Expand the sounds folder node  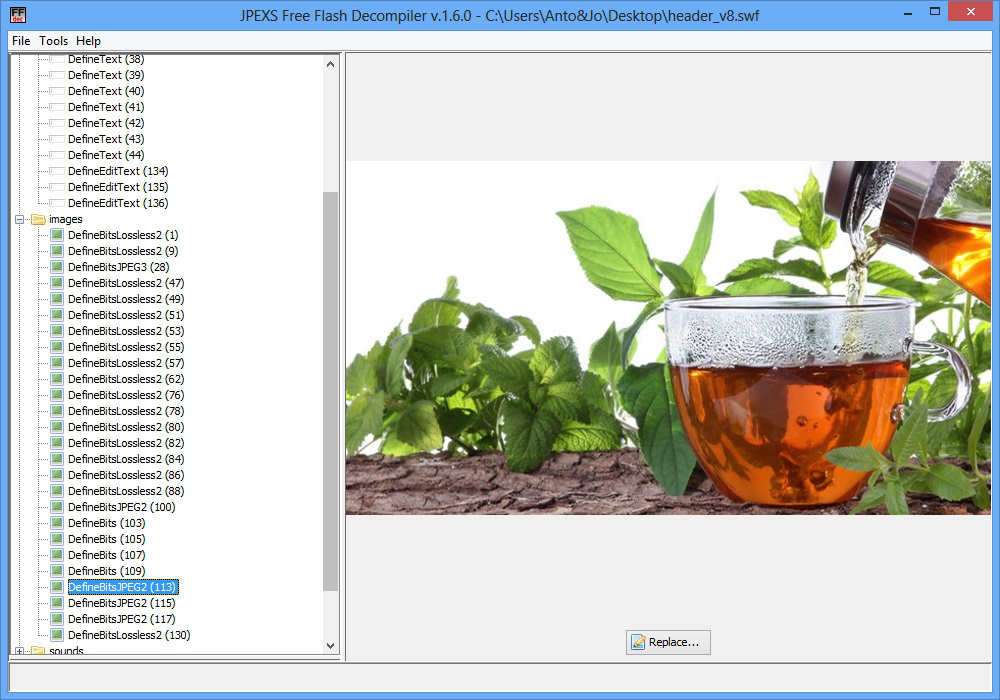[x=20, y=651]
